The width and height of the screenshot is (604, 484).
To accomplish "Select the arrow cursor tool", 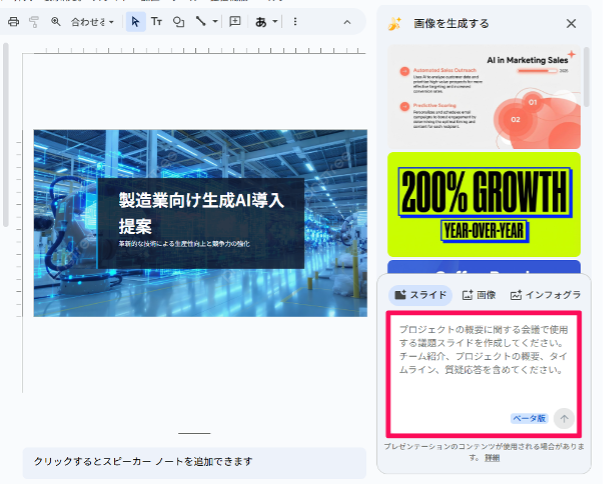I will coord(136,22).
